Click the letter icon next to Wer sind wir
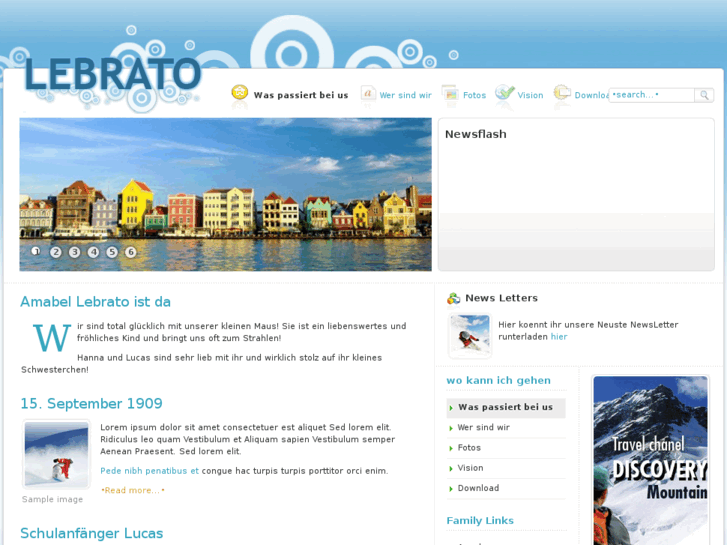The width and height of the screenshot is (727, 545). tap(368, 93)
